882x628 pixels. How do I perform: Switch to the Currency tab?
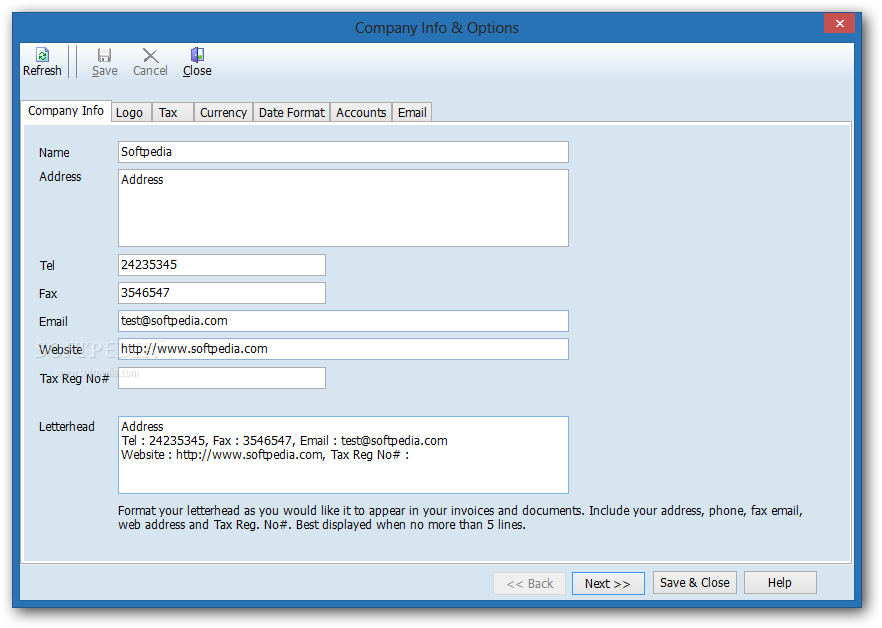coord(223,113)
